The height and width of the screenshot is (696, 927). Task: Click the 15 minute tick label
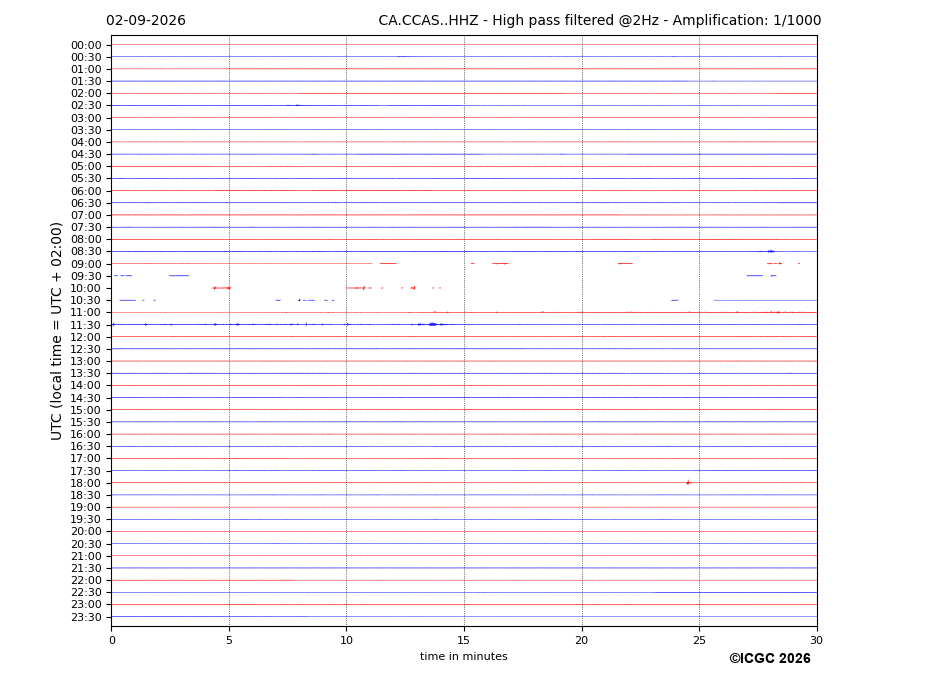click(x=464, y=640)
